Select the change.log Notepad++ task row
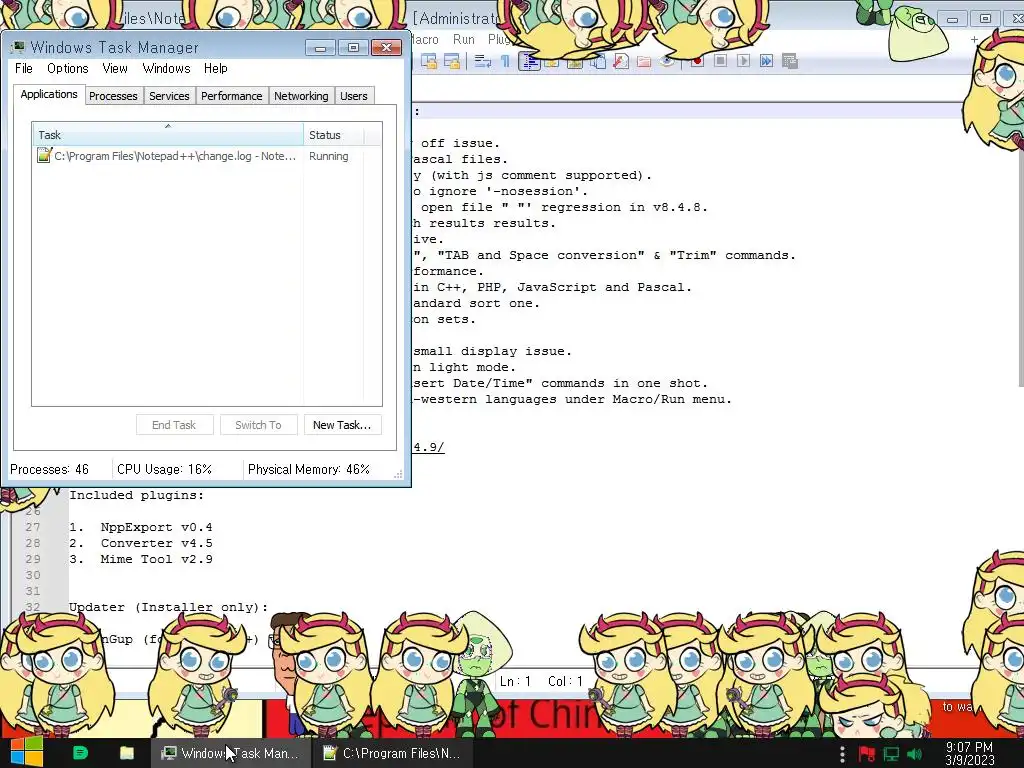Viewport: 1024px width, 768px height. click(x=207, y=155)
